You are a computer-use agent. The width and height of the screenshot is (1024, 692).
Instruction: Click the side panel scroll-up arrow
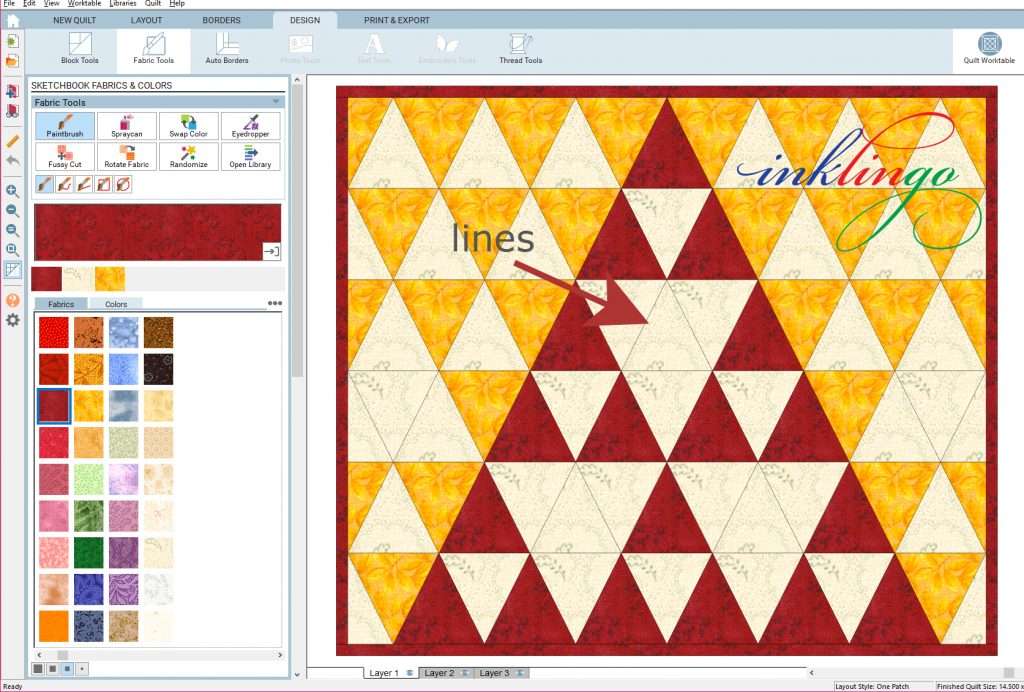[x=297, y=80]
